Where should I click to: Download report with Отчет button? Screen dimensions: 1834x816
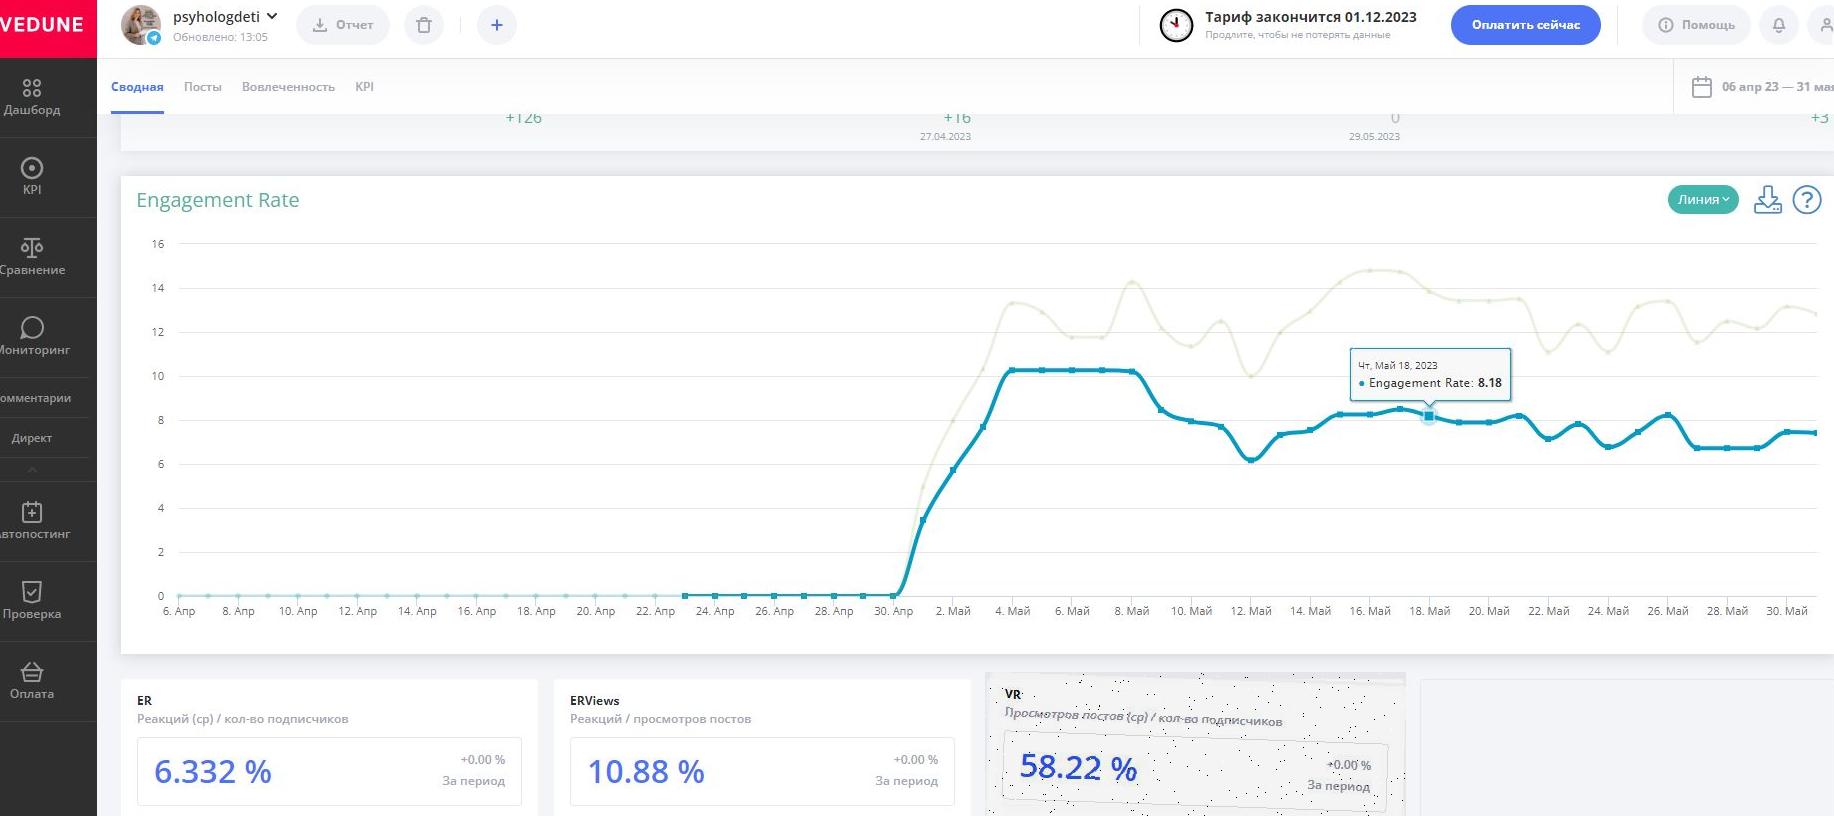(343, 25)
